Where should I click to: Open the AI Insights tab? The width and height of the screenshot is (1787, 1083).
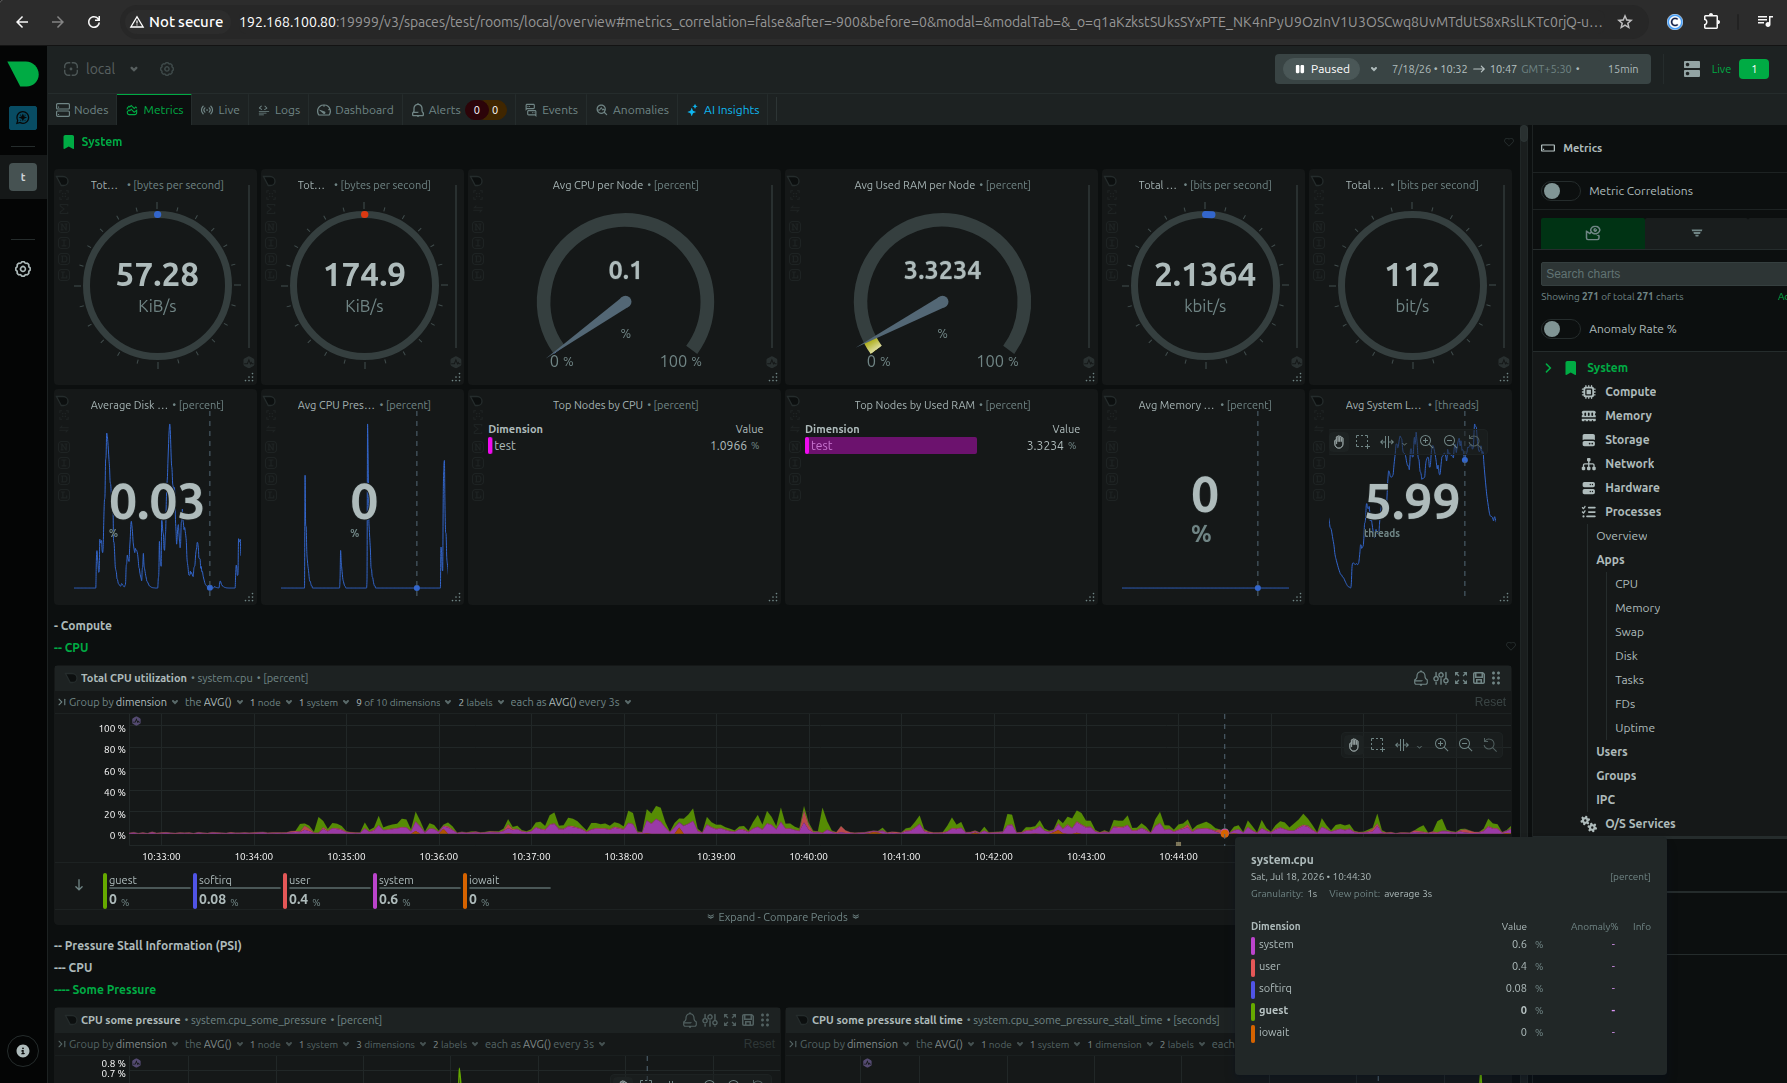(723, 110)
